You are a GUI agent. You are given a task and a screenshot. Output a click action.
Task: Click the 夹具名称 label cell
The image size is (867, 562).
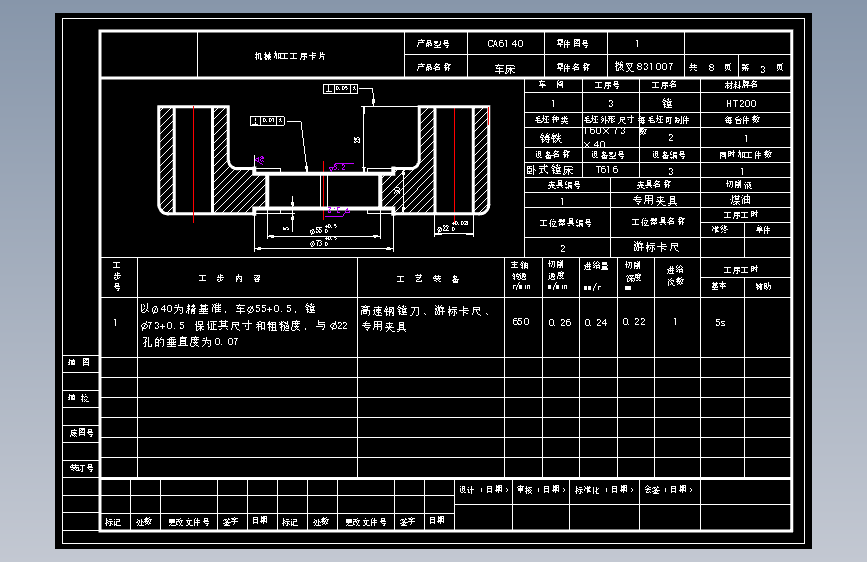point(654,185)
